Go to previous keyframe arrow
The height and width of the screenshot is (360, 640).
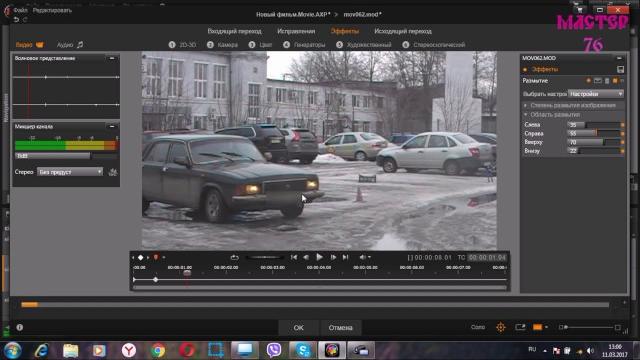point(133,258)
